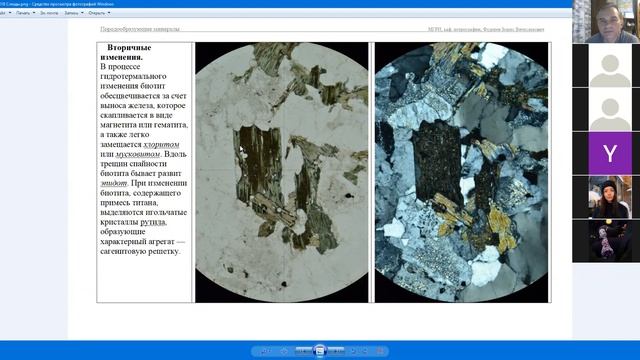This screenshot has height=360, width=640.
Task: Start the slideshow with the center button
Action: pyautogui.click(x=320, y=351)
